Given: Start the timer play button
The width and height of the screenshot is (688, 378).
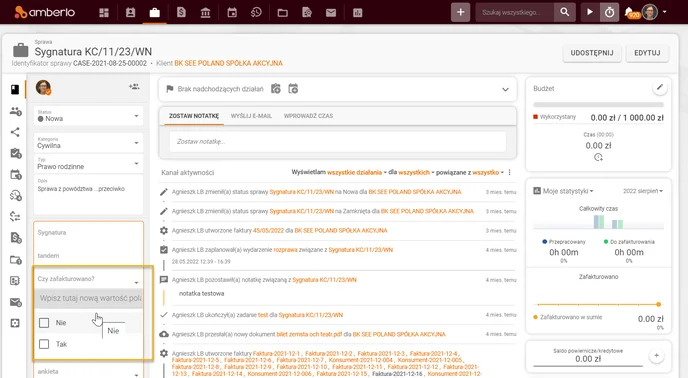Looking at the screenshot, I should click(590, 12).
